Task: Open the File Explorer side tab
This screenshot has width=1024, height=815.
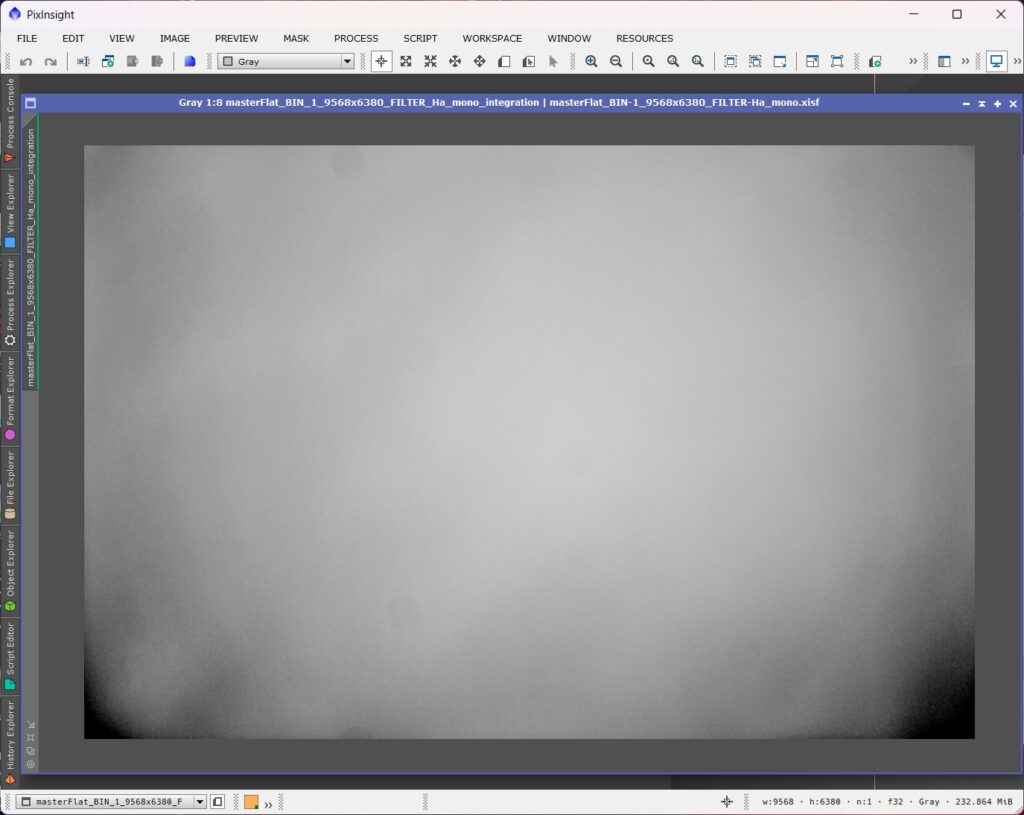Action: pos(10,485)
